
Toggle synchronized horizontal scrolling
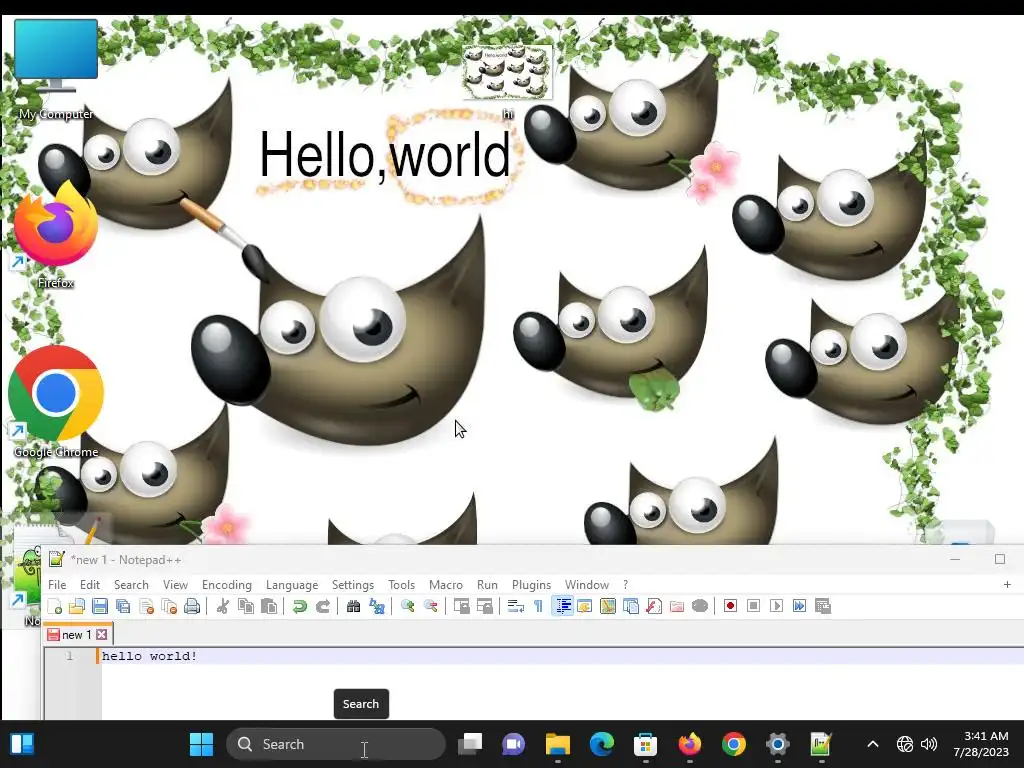(485, 607)
